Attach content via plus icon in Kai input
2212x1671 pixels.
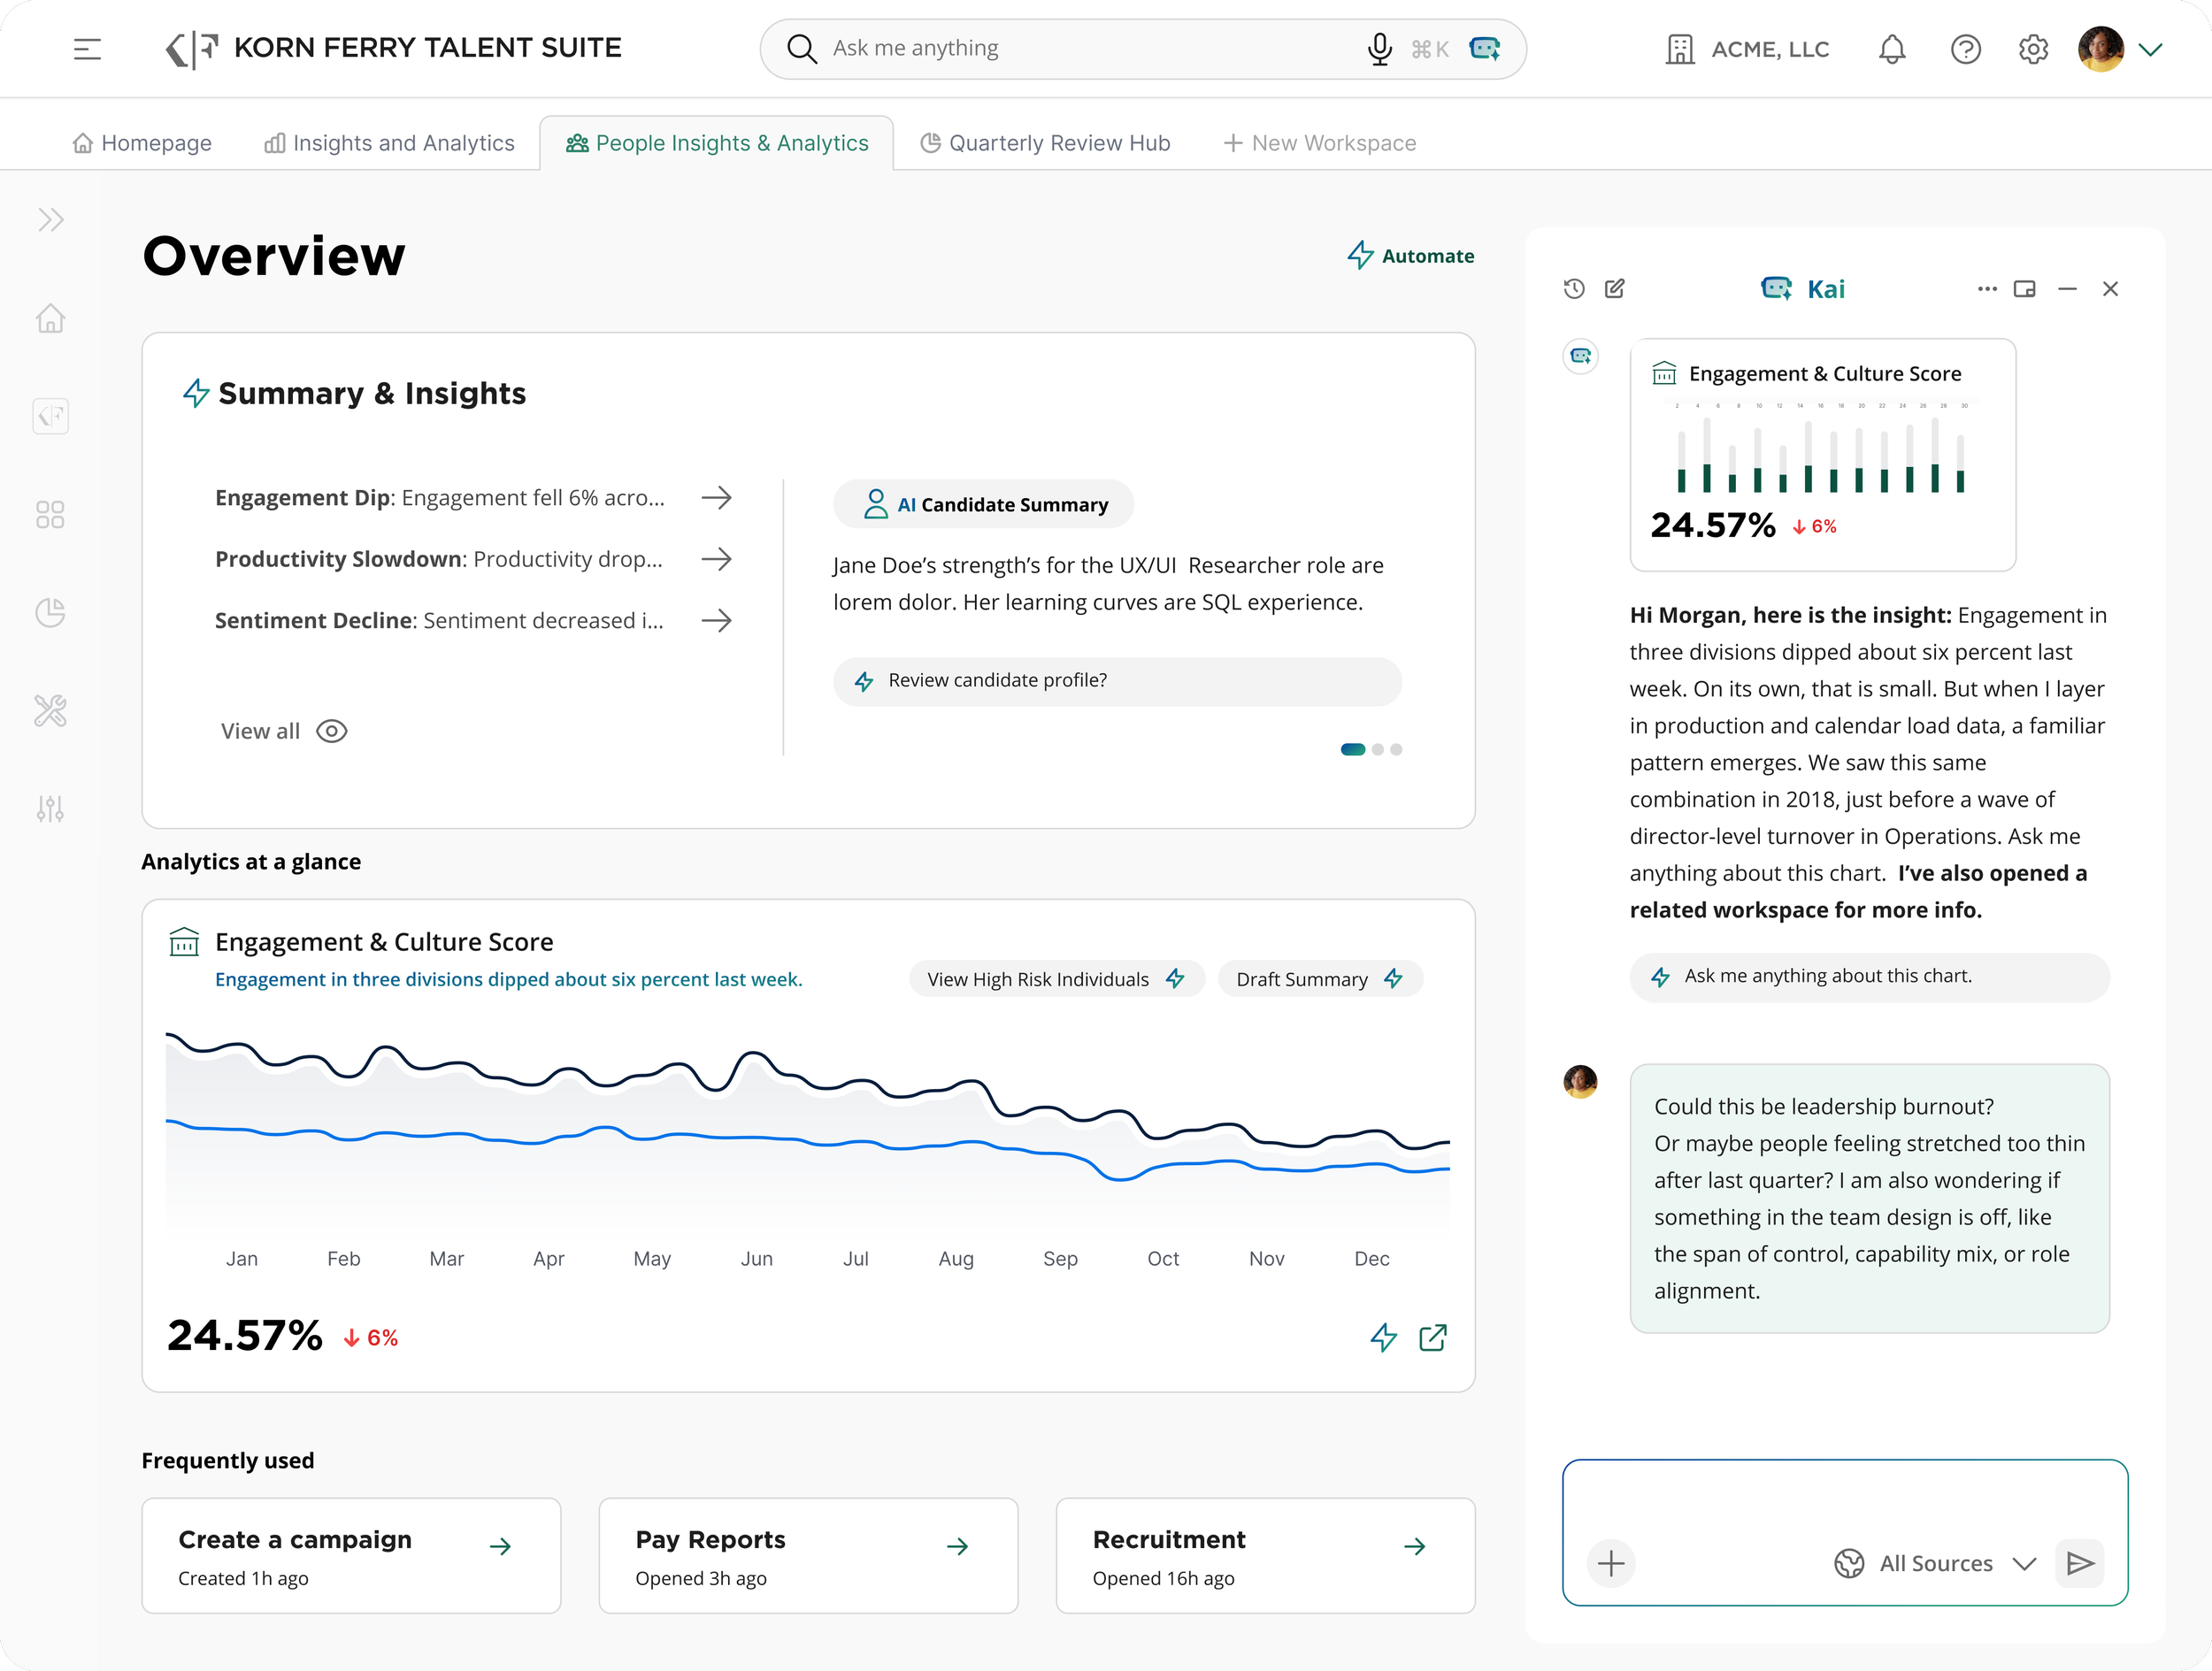tap(1610, 1563)
